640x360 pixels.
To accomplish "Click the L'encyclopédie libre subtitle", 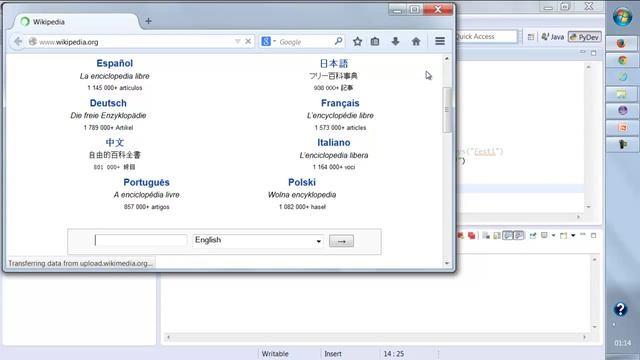I will pyautogui.click(x=340, y=116).
